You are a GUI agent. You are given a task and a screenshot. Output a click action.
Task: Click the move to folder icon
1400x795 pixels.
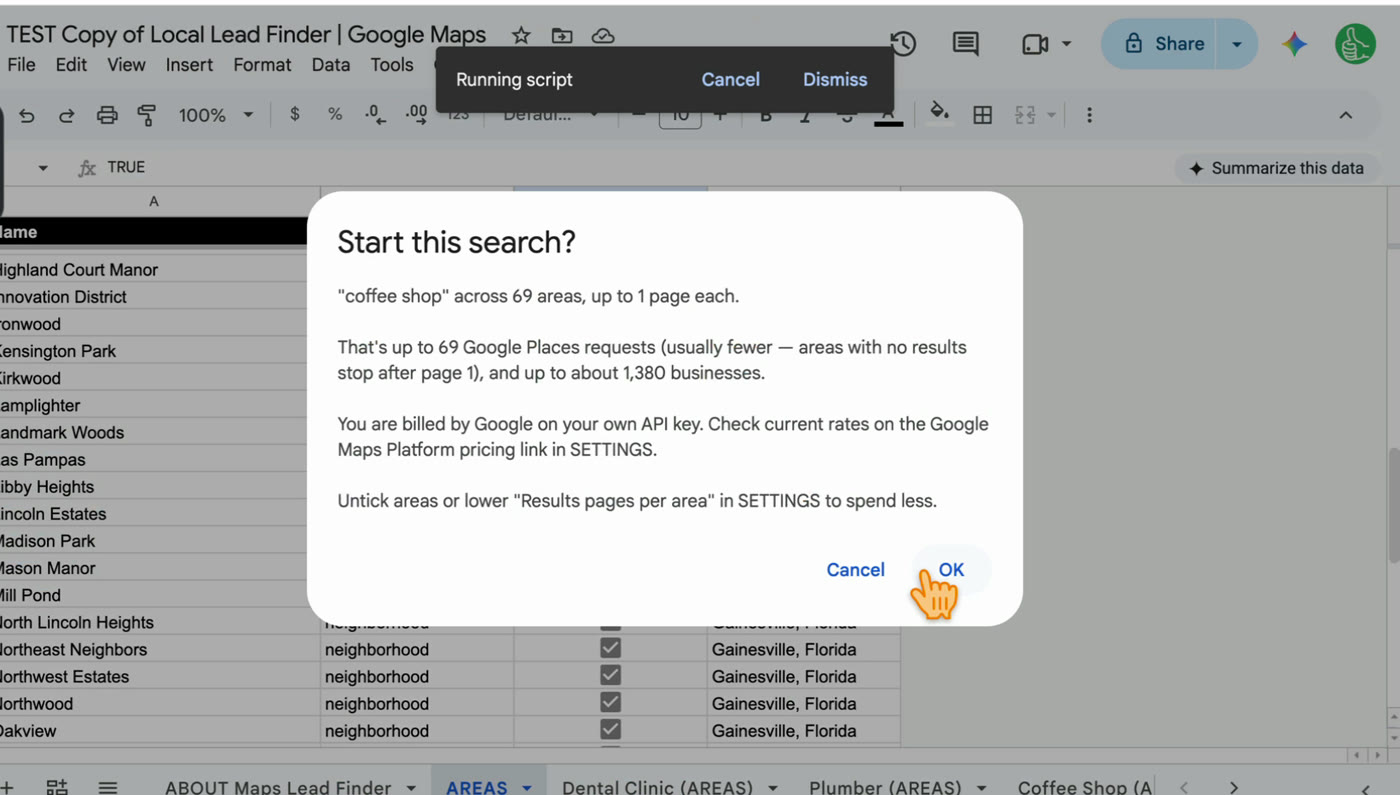coord(562,36)
